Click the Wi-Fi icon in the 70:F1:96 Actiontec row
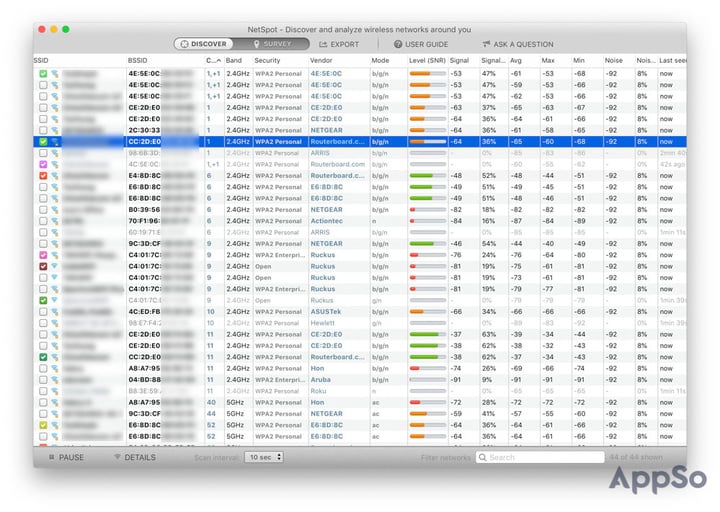Viewport: 720px width, 512px height. tap(55, 221)
